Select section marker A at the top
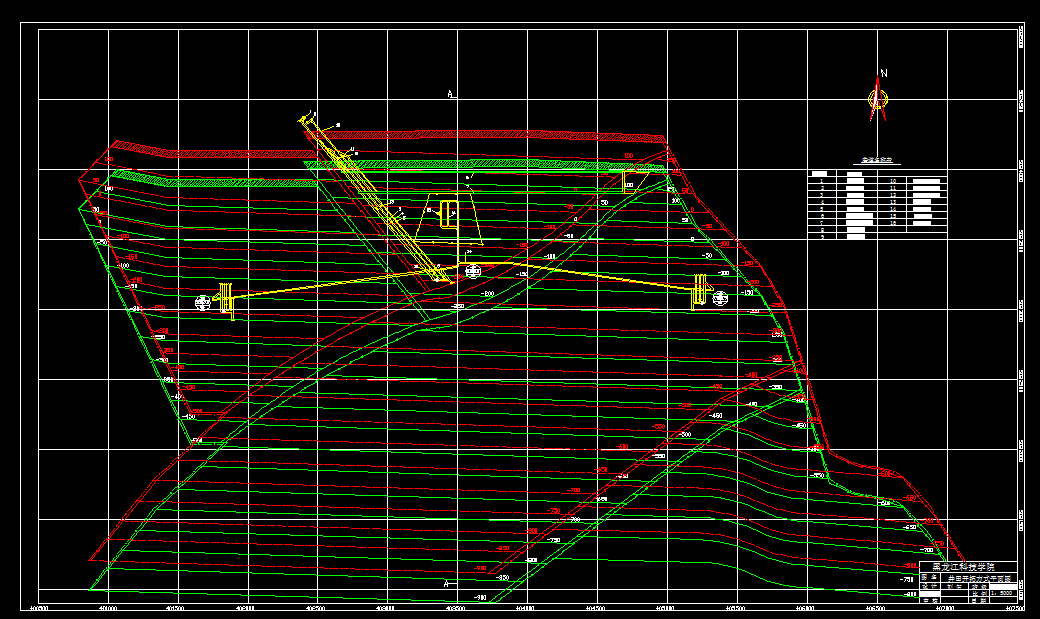 coord(451,94)
